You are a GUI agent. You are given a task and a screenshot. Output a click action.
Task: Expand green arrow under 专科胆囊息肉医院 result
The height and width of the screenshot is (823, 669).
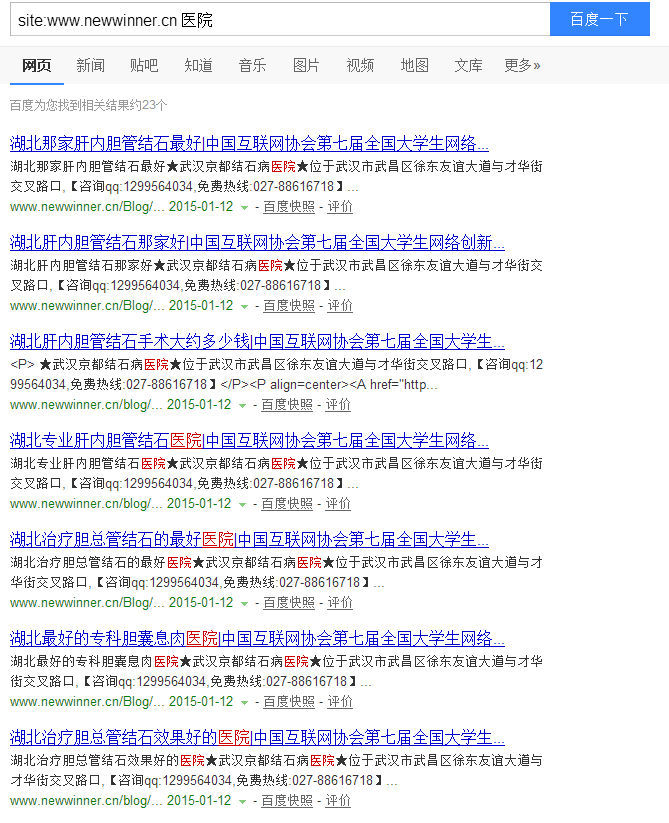click(244, 703)
